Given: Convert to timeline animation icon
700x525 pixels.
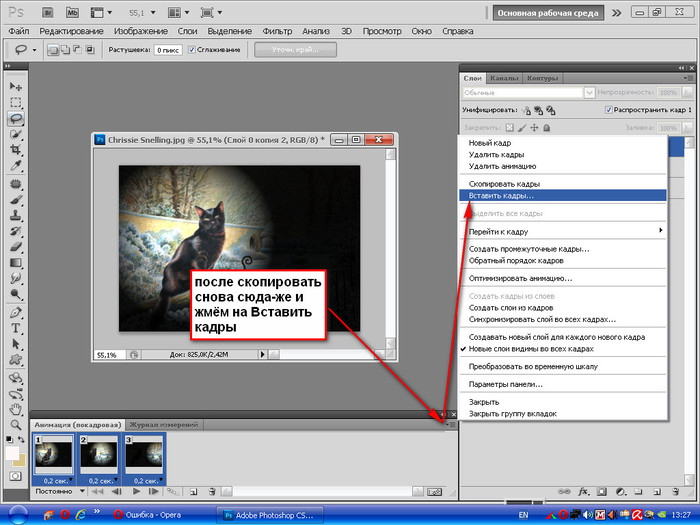Looking at the screenshot, I should [434, 492].
